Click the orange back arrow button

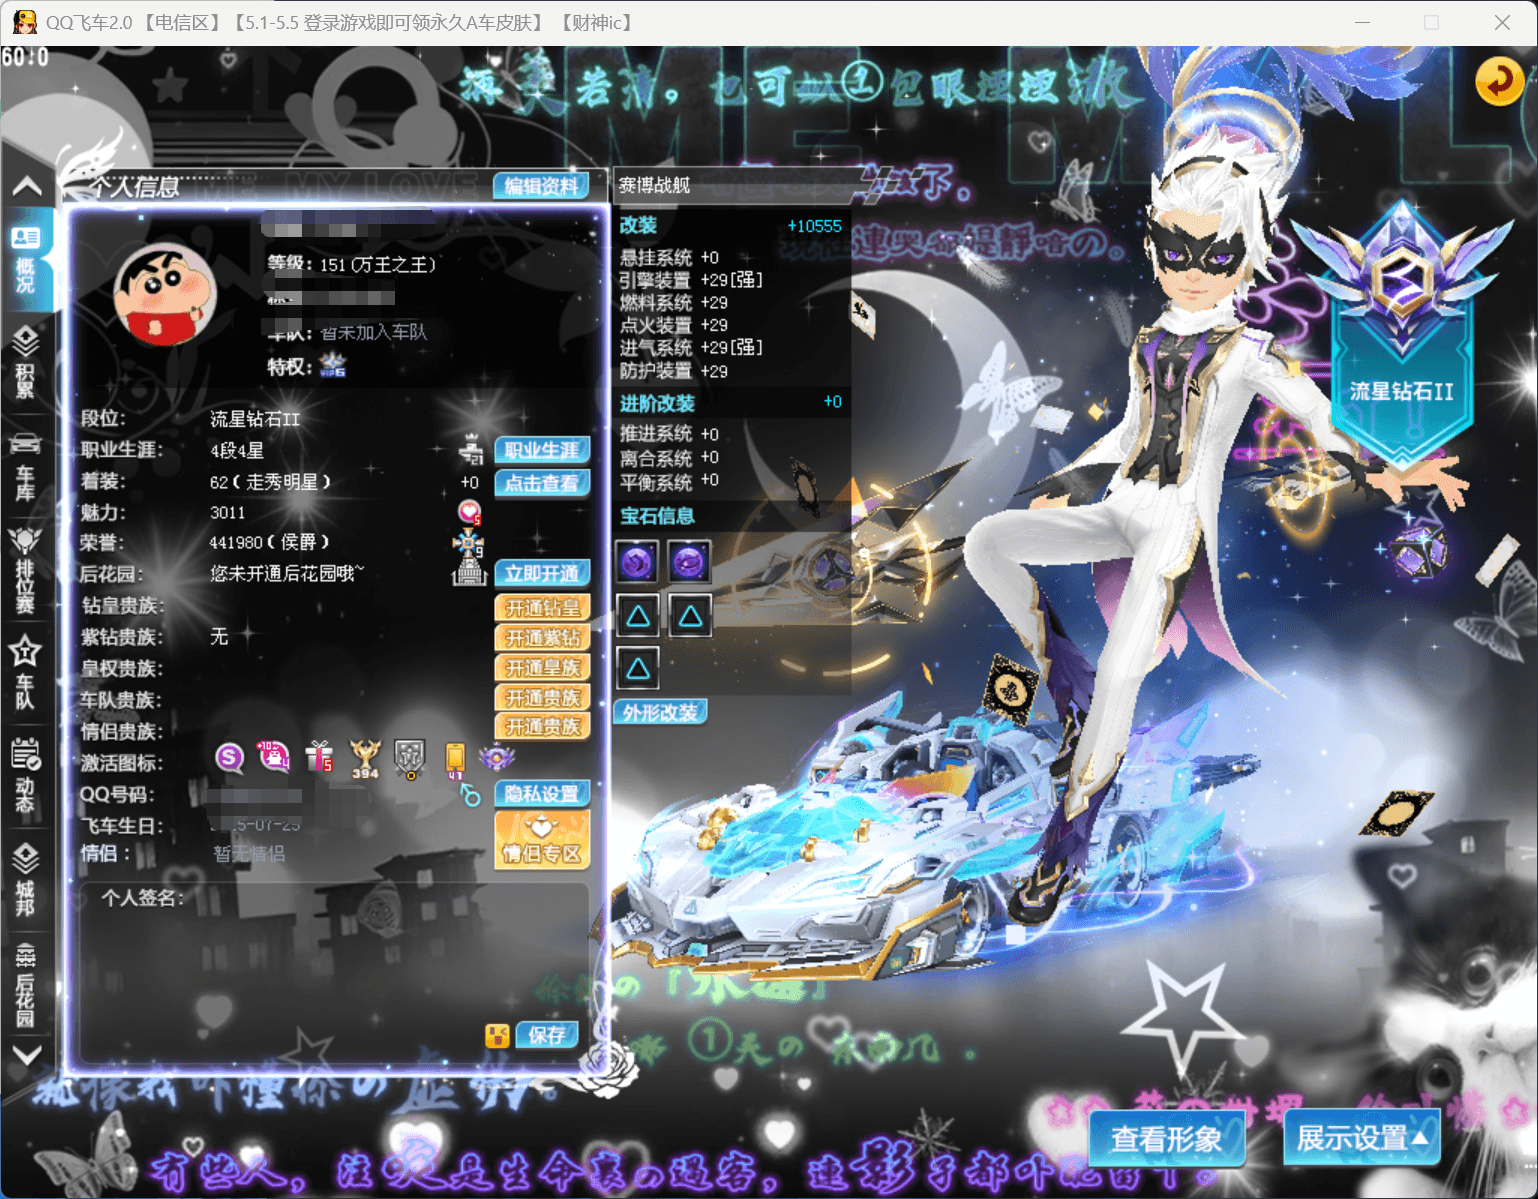pyautogui.click(x=1499, y=81)
